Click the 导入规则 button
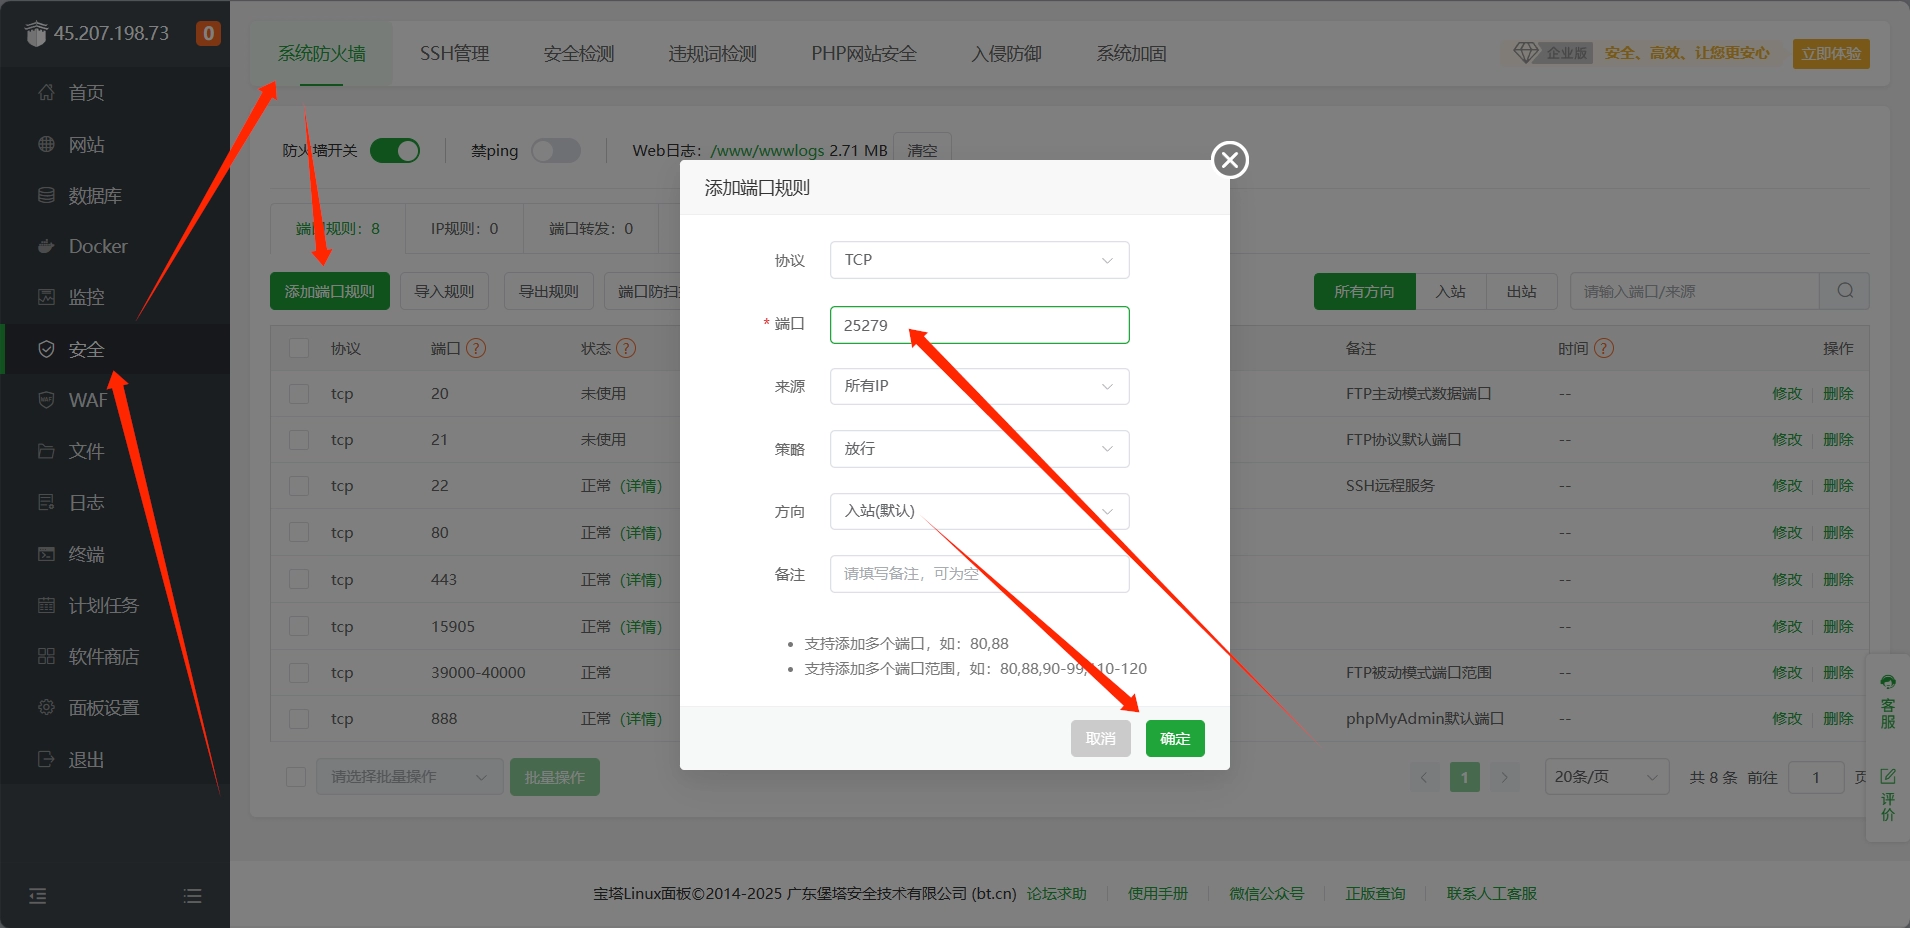 point(444,291)
